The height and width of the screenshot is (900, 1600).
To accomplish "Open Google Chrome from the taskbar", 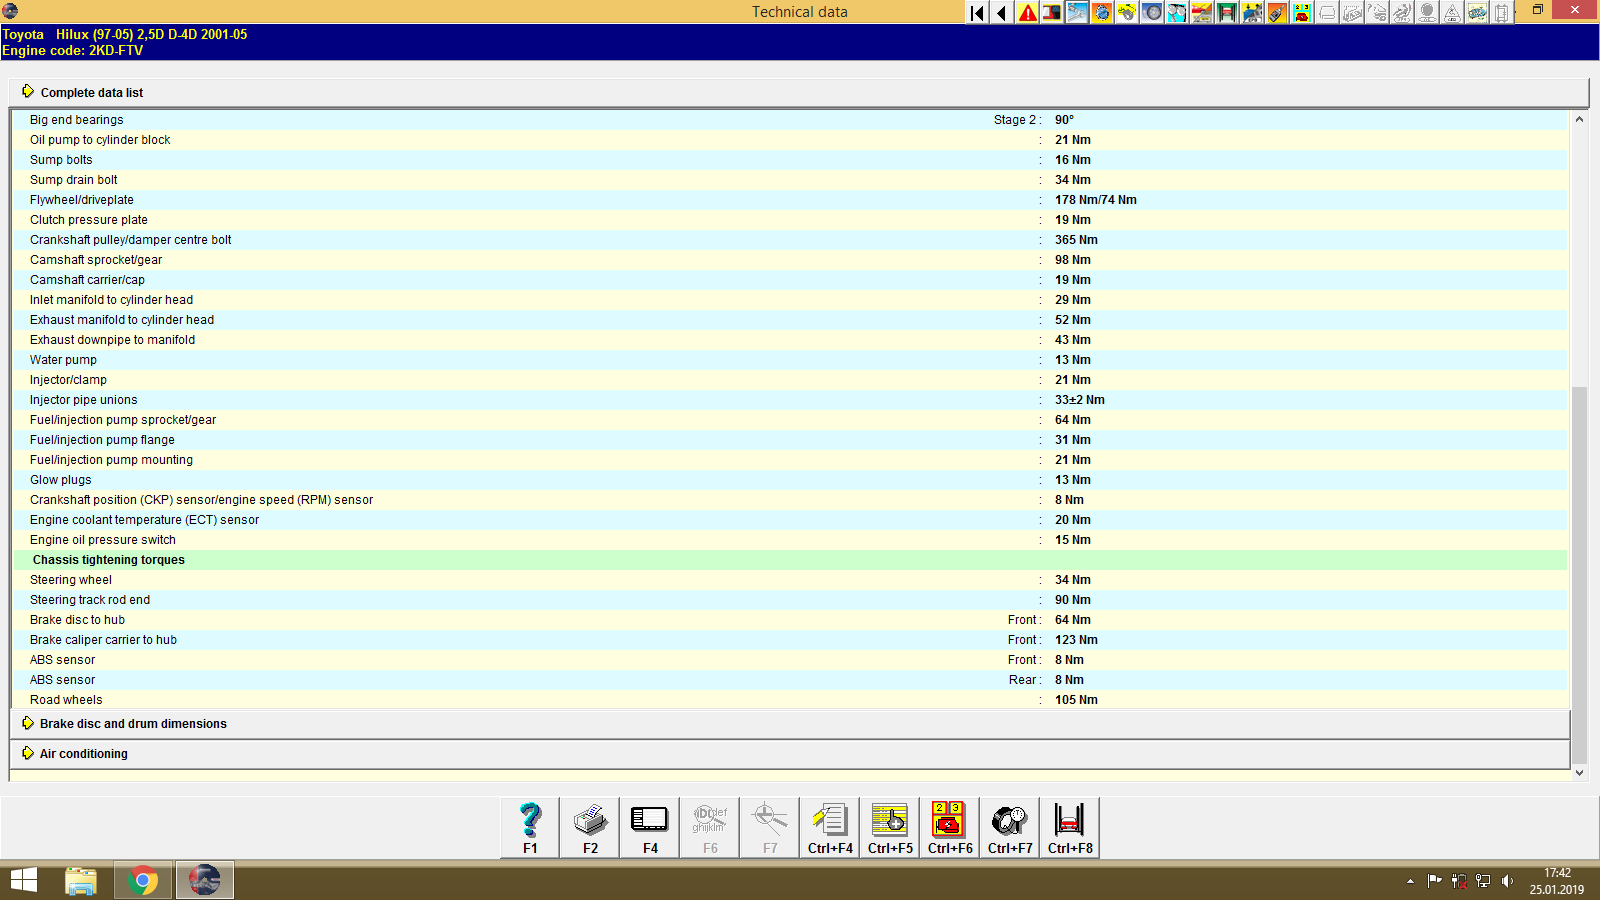I will point(143,880).
